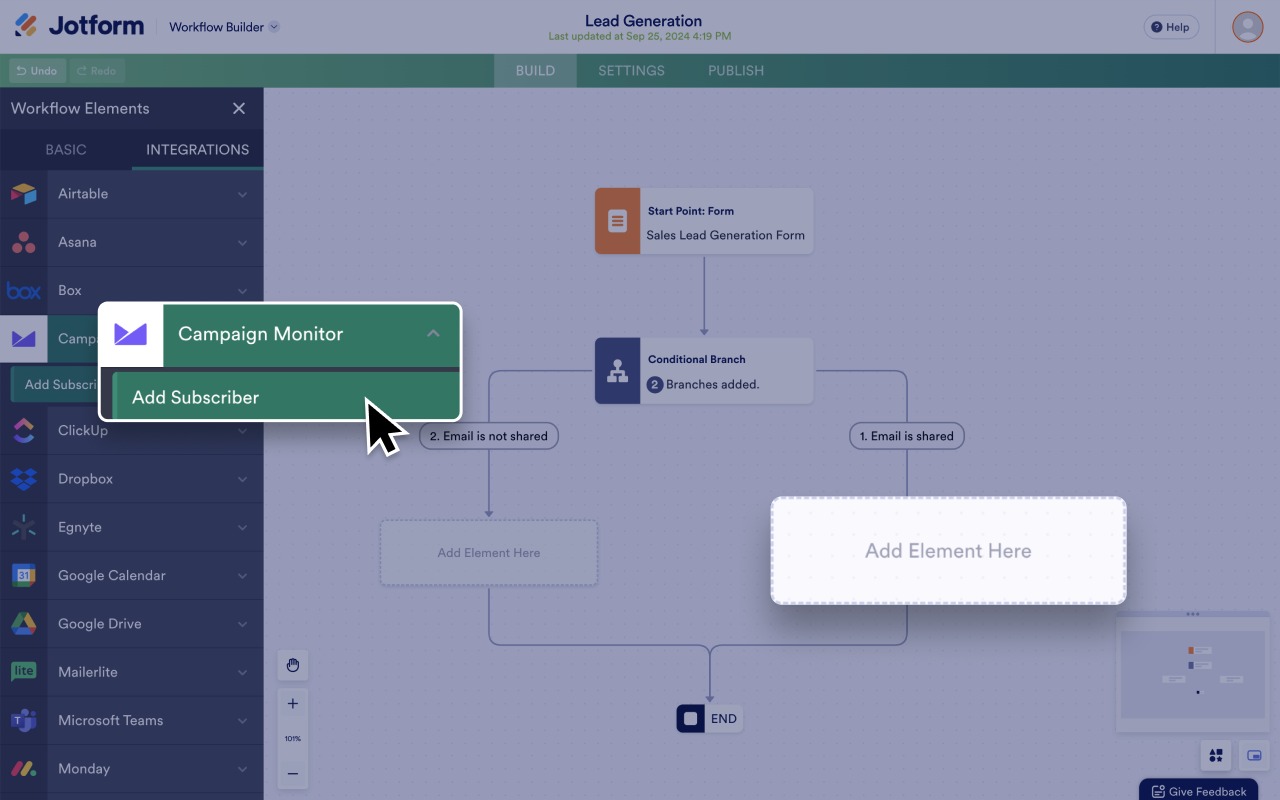This screenshot has height=800, width=1280.
Task: Click the Start Point form icon
Action: click(x=617, y=221)
